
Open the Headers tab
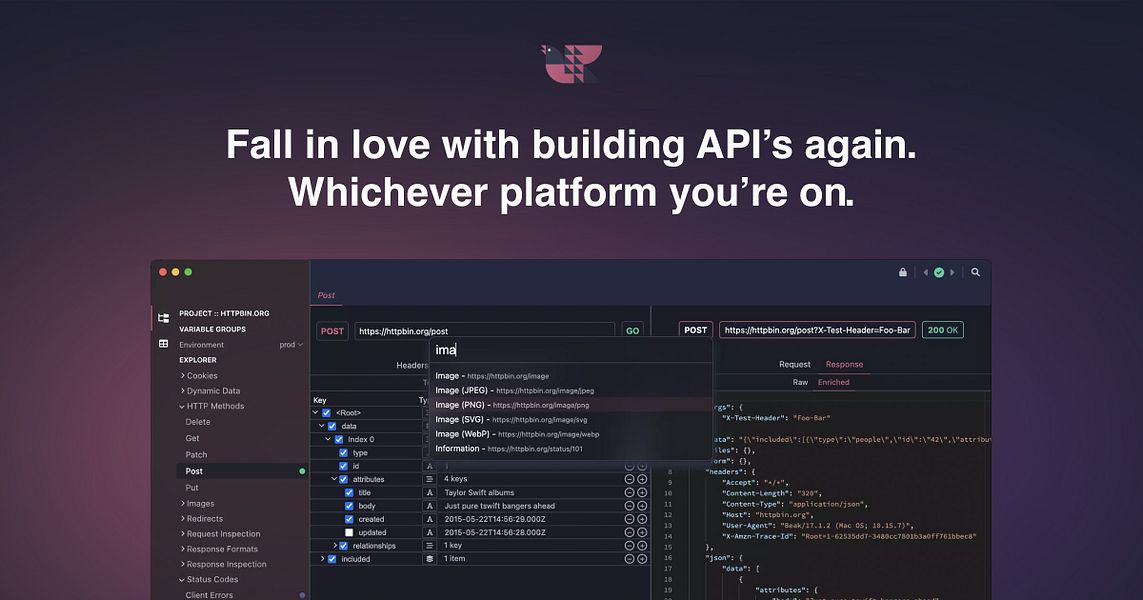click(x=412, y=365)
